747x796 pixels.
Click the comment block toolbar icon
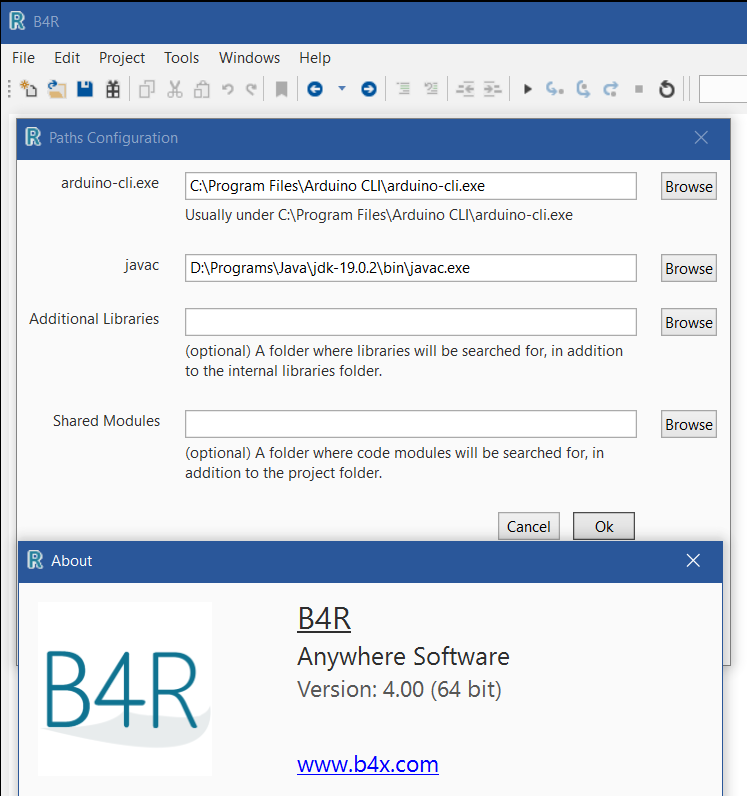pos(403,89)
